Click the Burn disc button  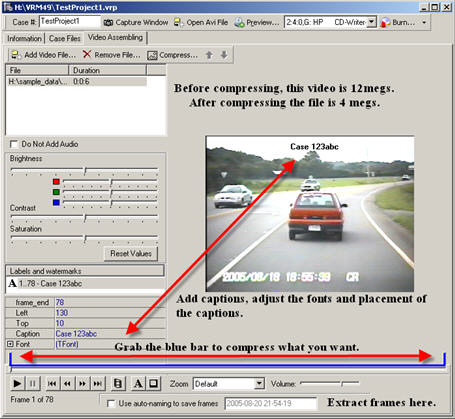[x=398, y=22]
